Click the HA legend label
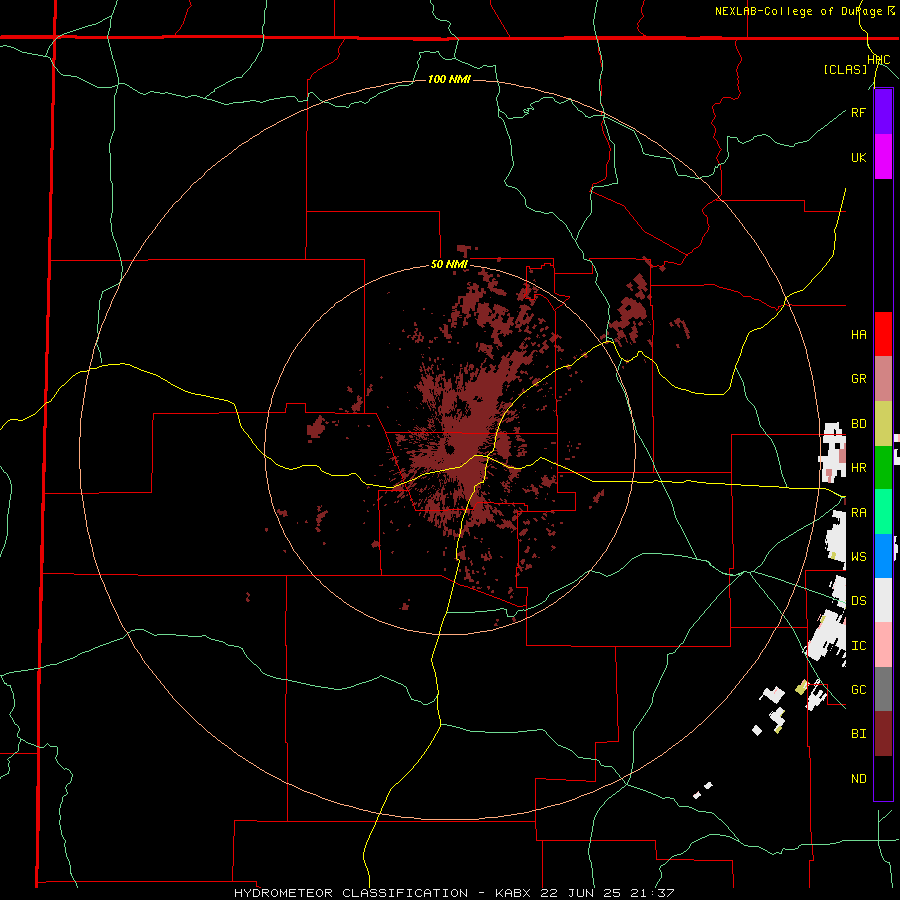 (x=858, y=335)
